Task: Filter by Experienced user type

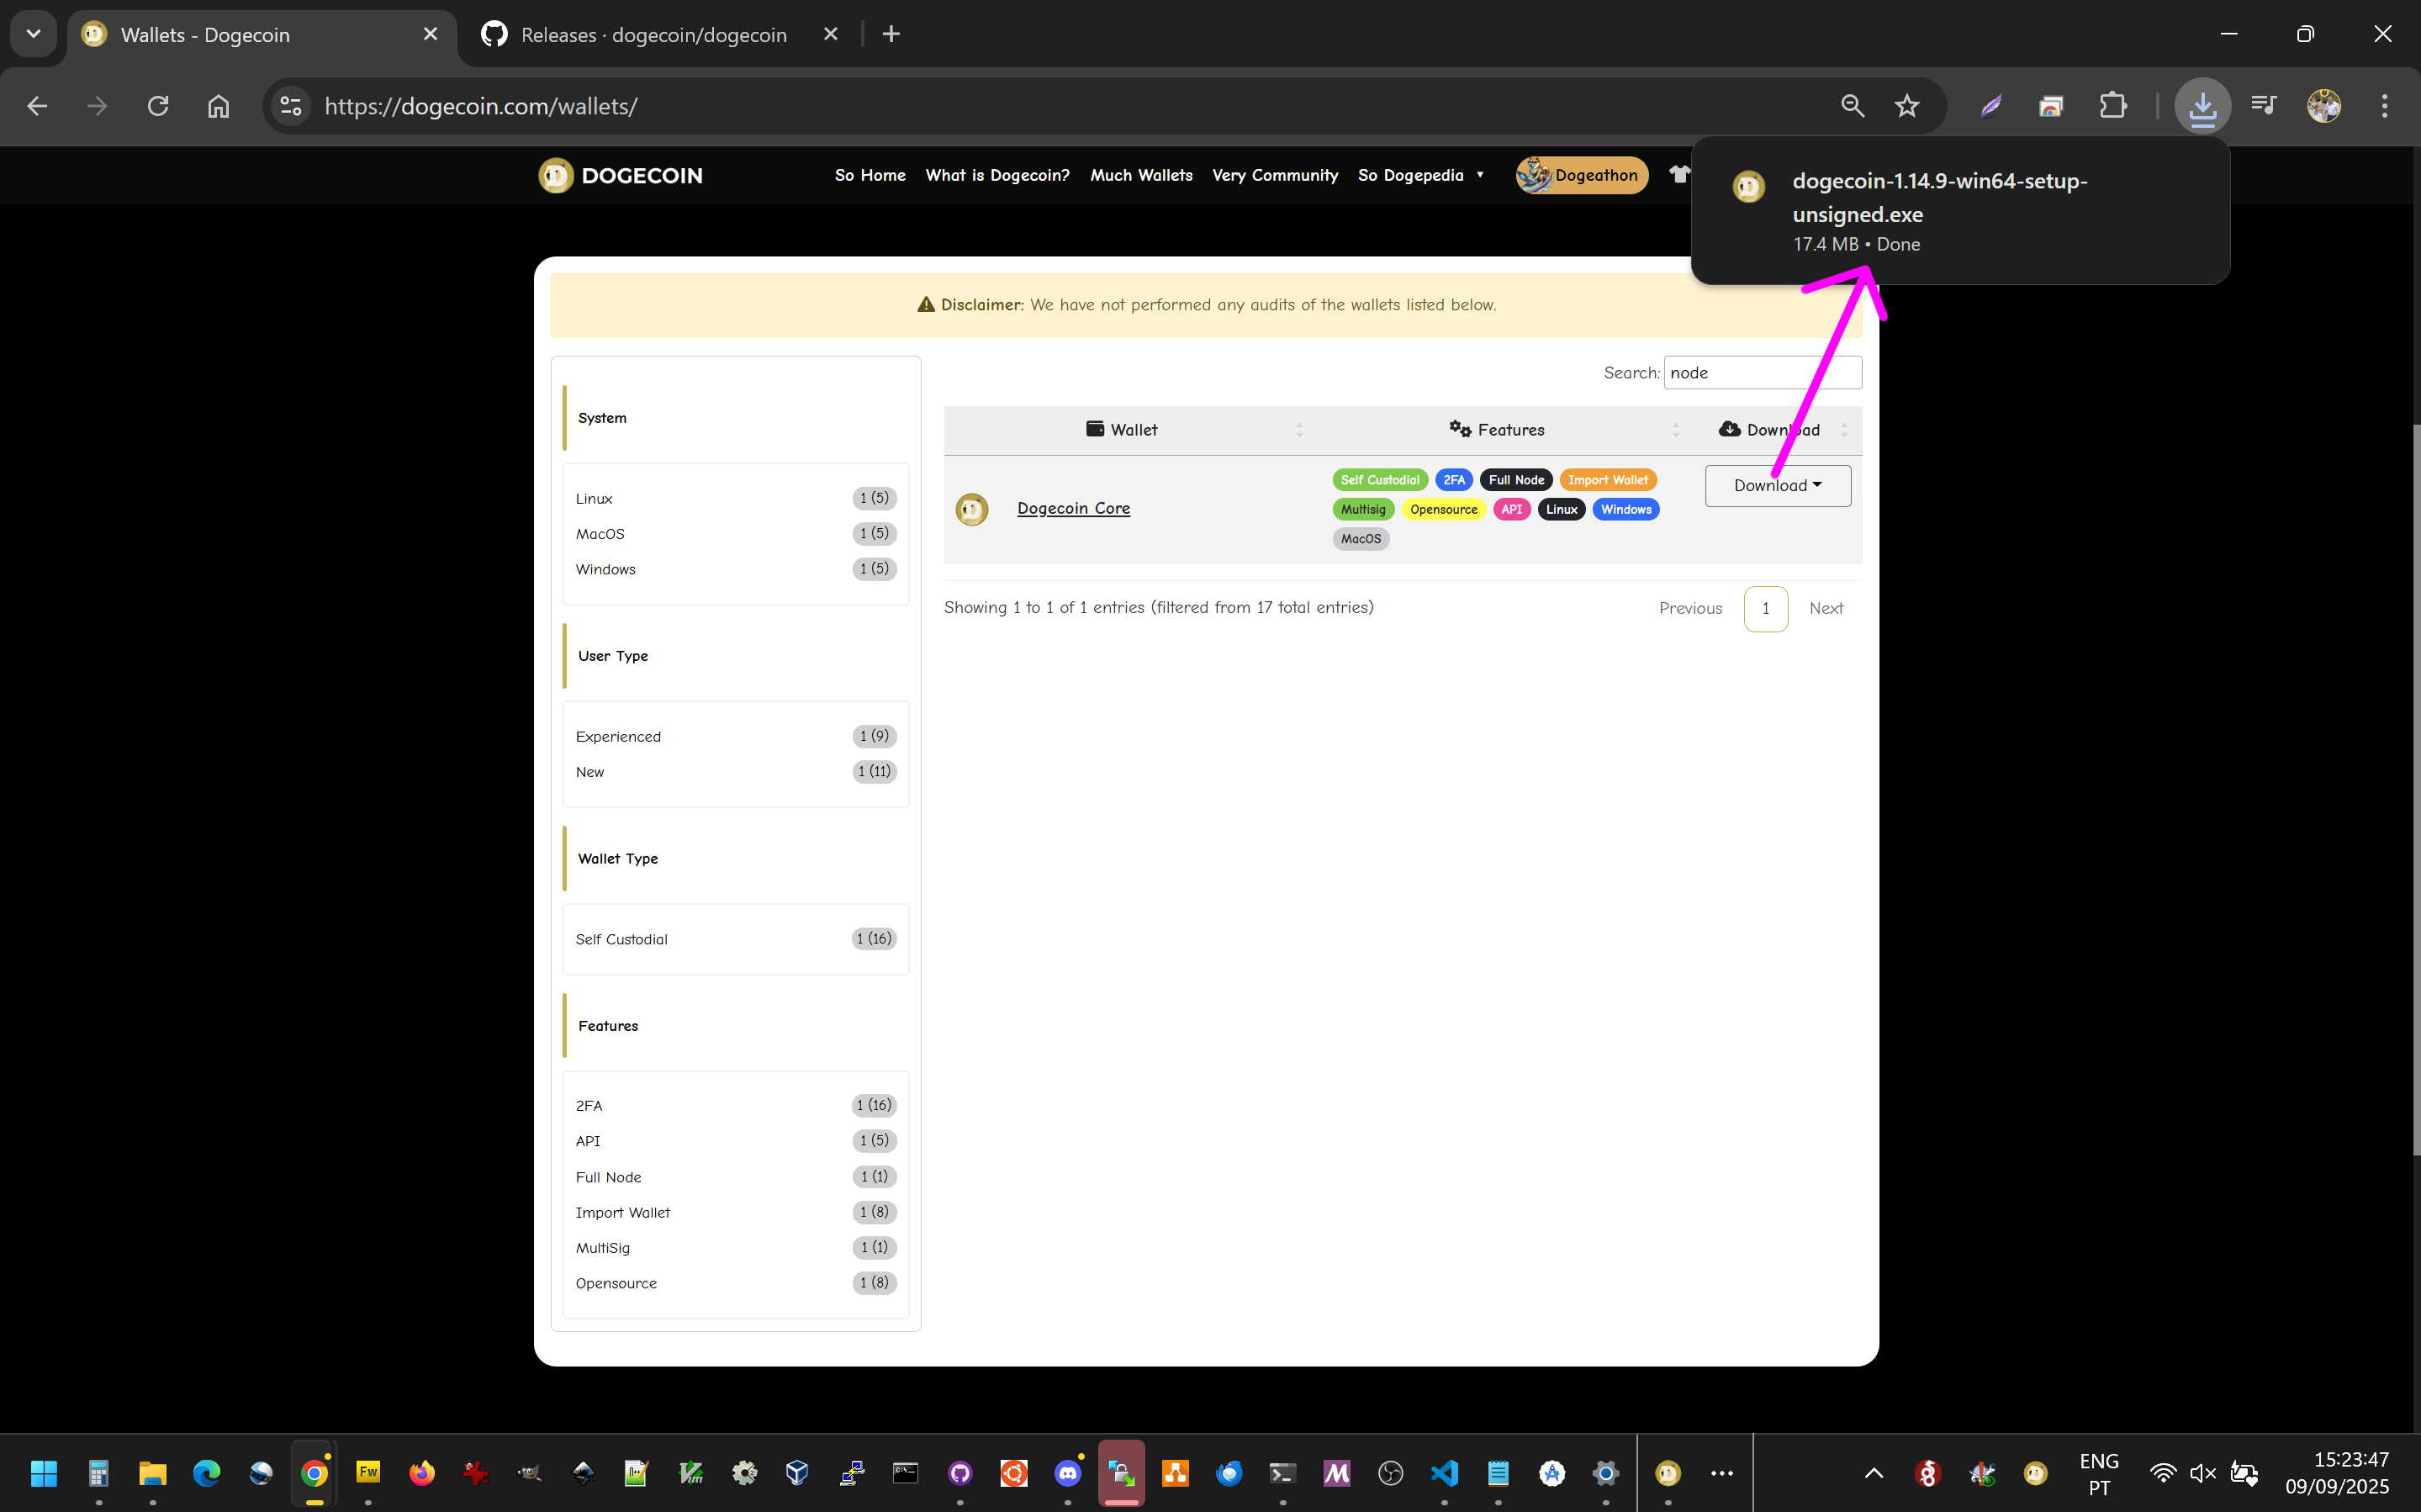Action: pos(735,736)
